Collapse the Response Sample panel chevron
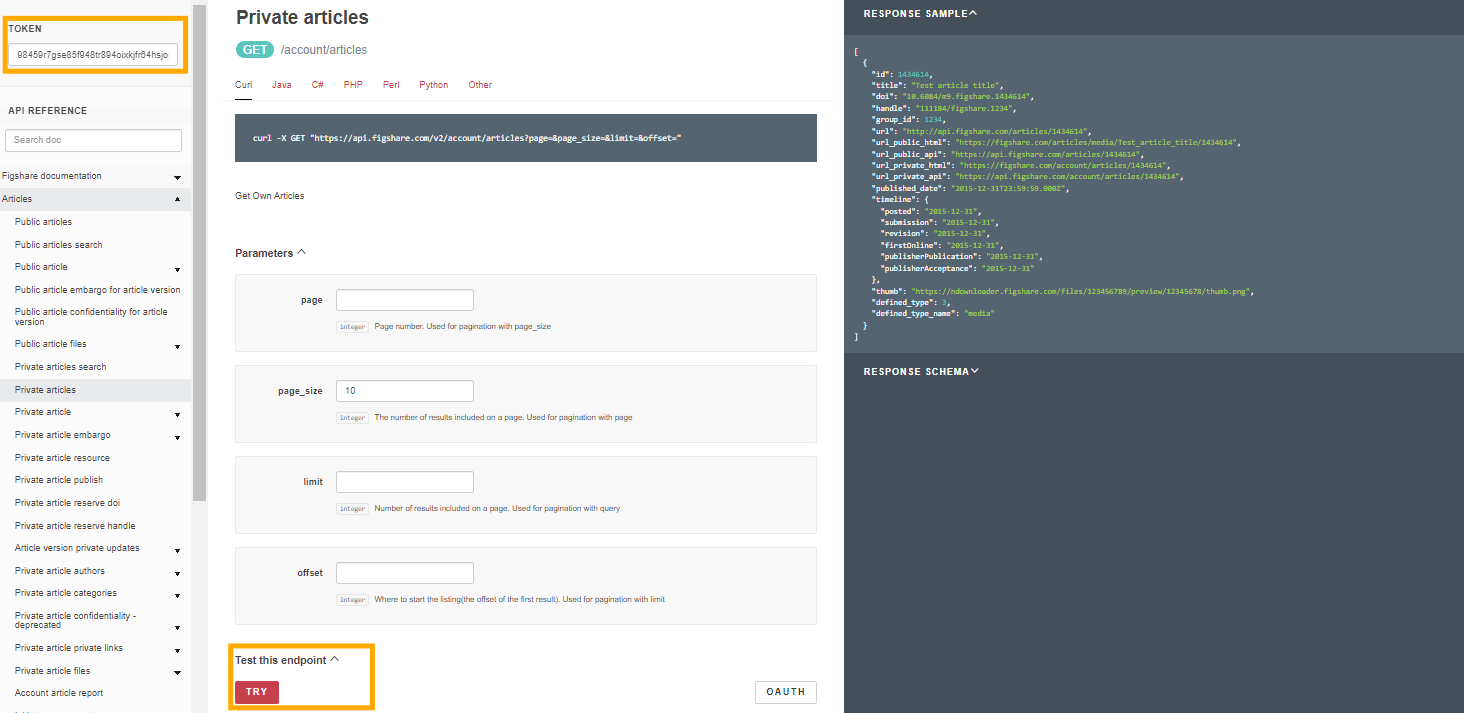The height and width of the screenshot is (713, 1464). [973, 14]
